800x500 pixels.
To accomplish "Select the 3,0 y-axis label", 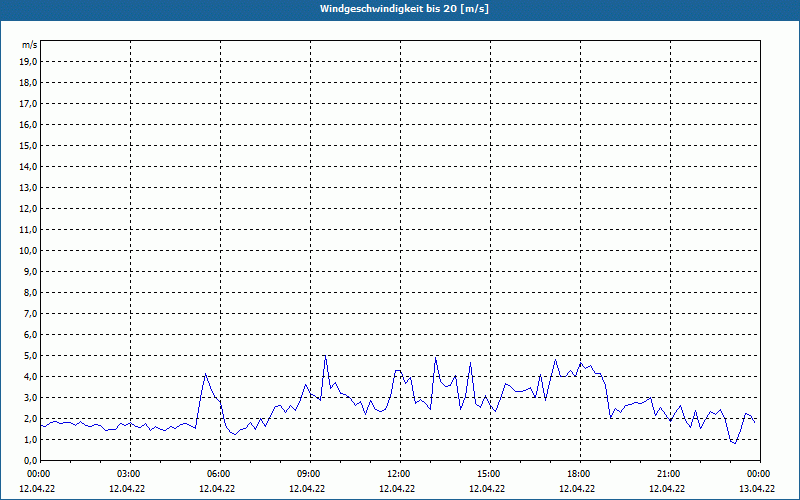I will point(30,397).
